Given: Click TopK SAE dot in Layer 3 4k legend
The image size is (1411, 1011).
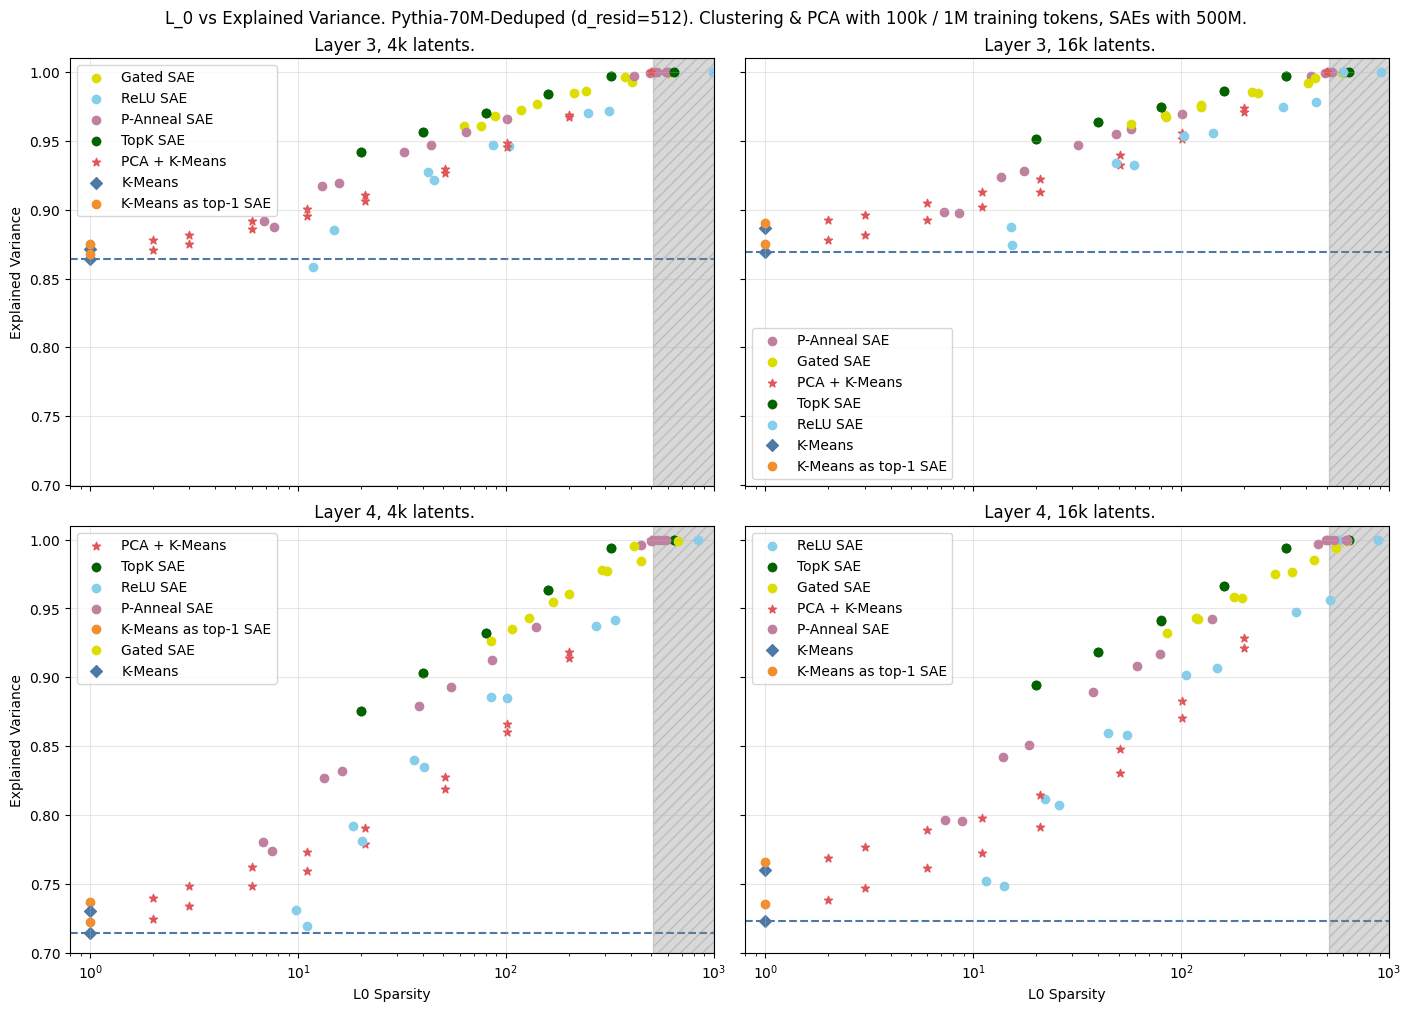Looking at the screenshot, I should [96, 141].
